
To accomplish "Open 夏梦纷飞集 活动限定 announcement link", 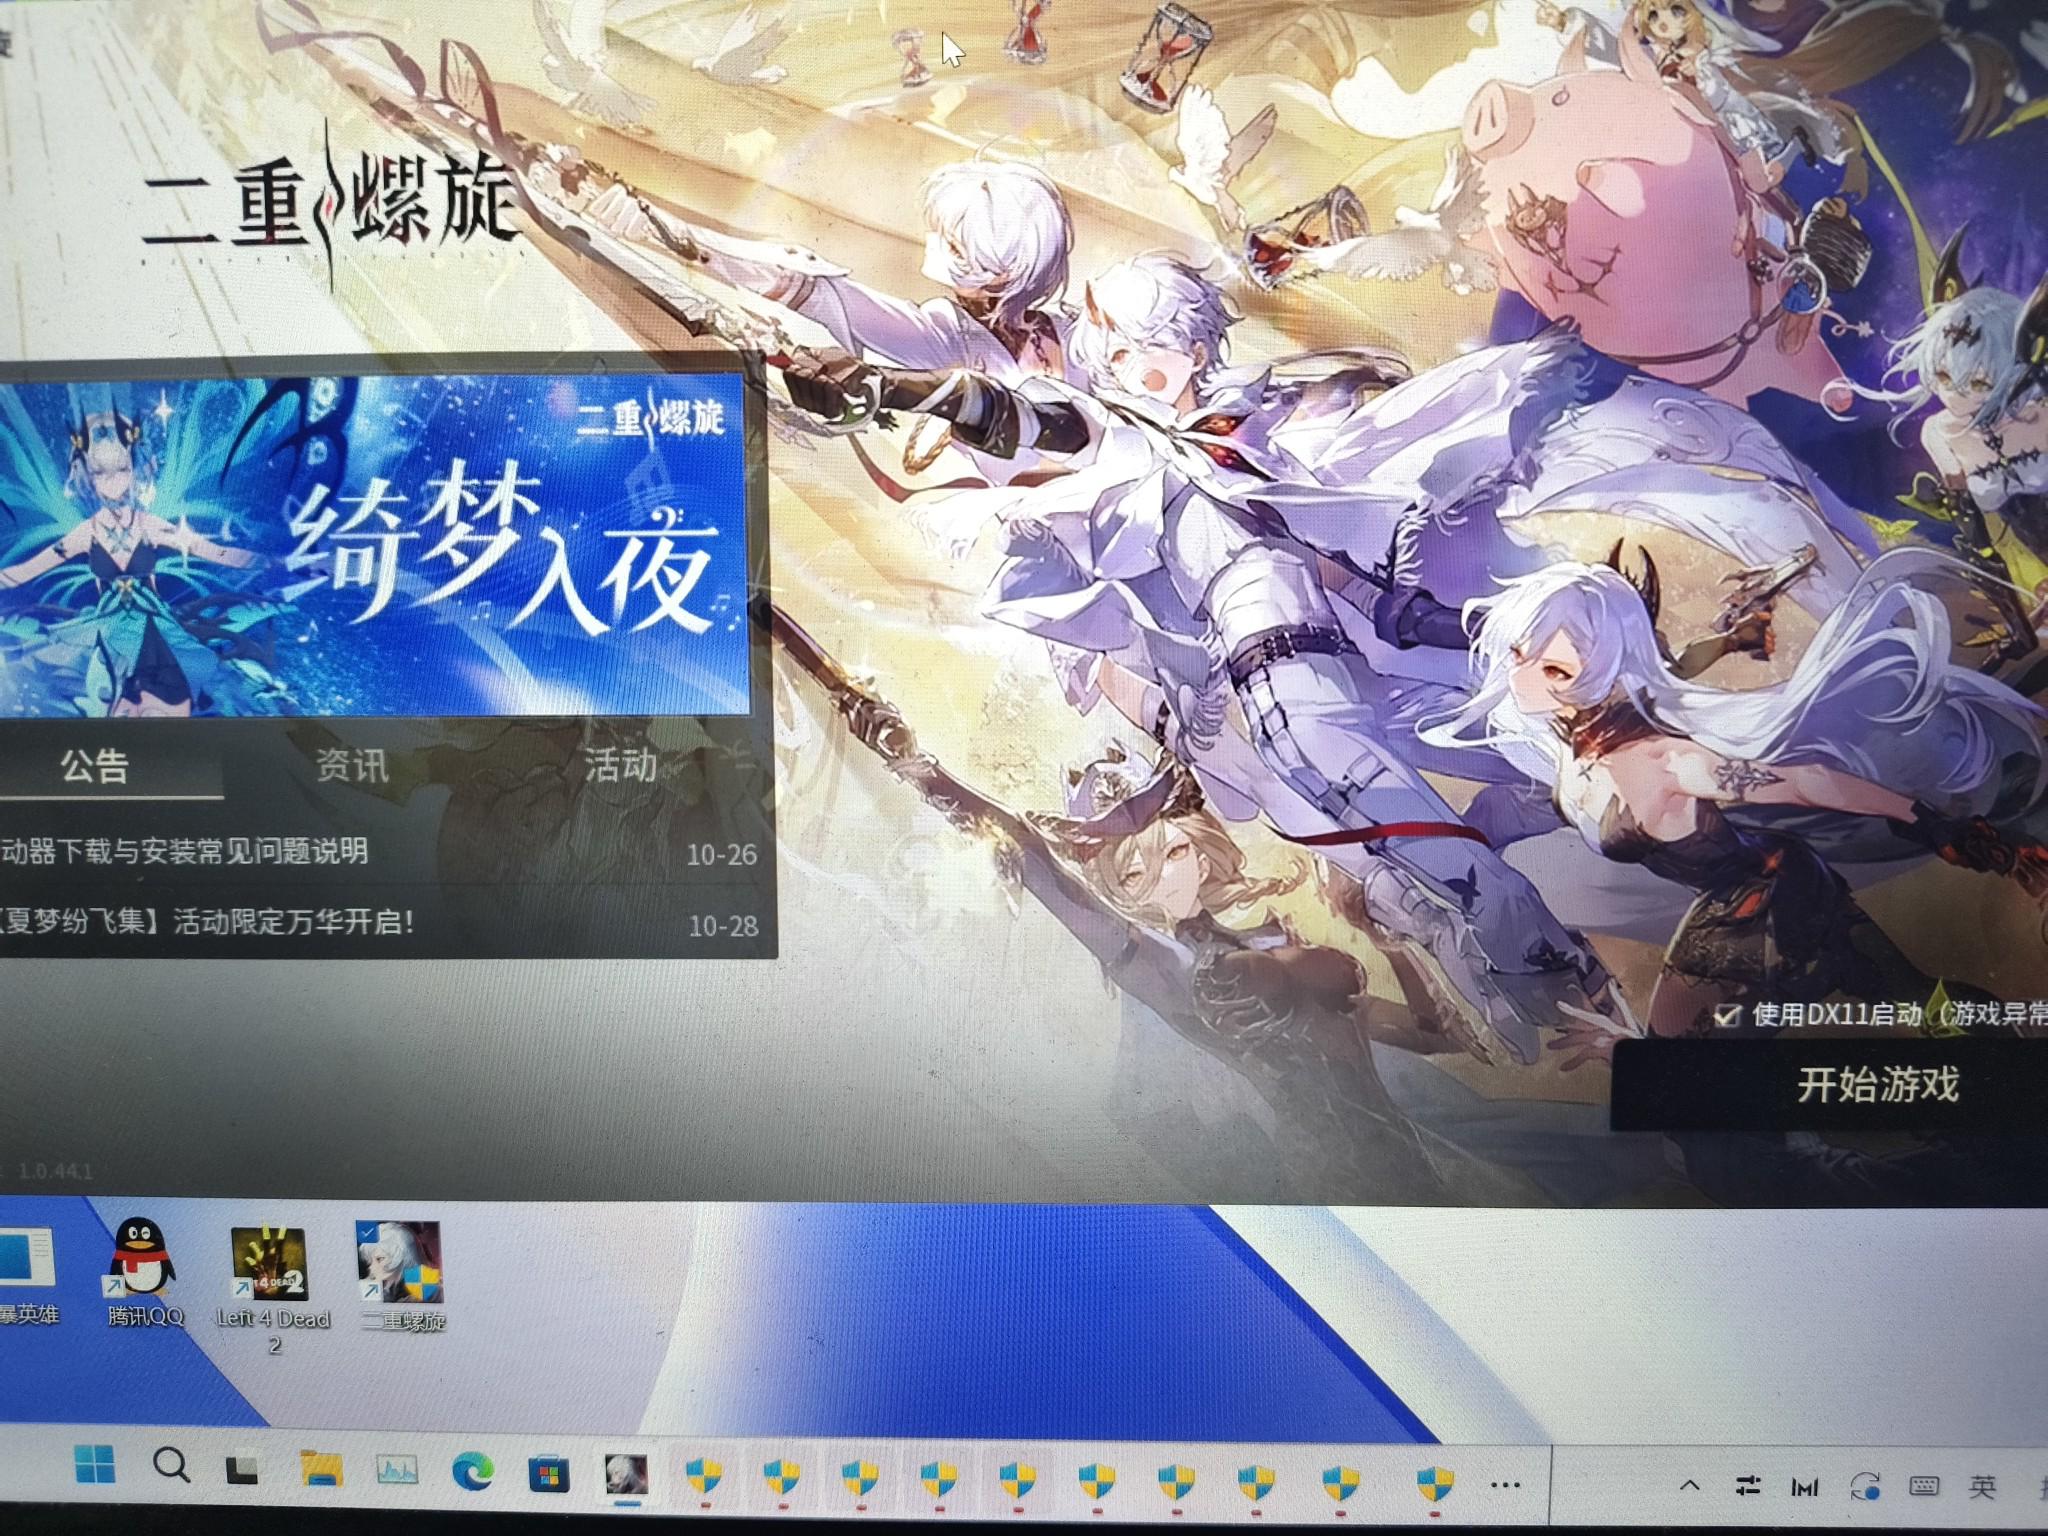I will pyautogui.click(x=205, y=921).
